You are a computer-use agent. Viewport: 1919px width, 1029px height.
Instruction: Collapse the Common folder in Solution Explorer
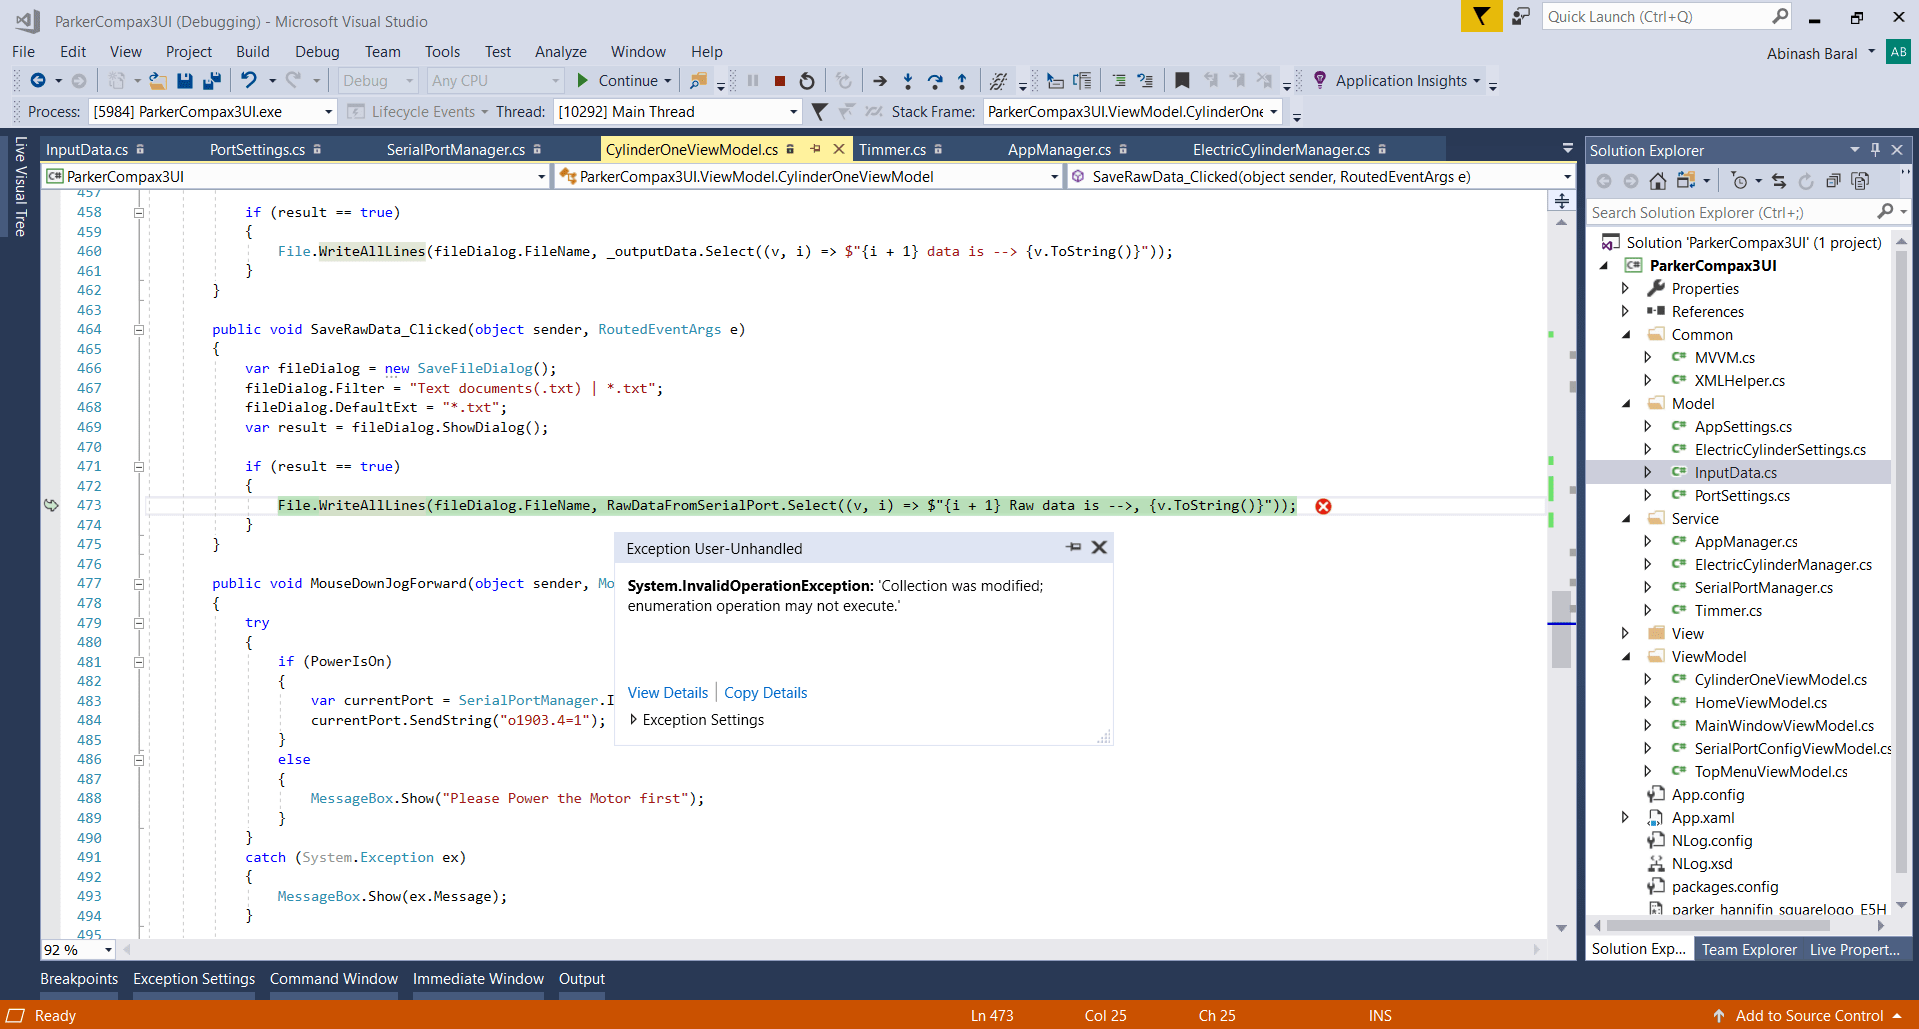coord(1625,335)
